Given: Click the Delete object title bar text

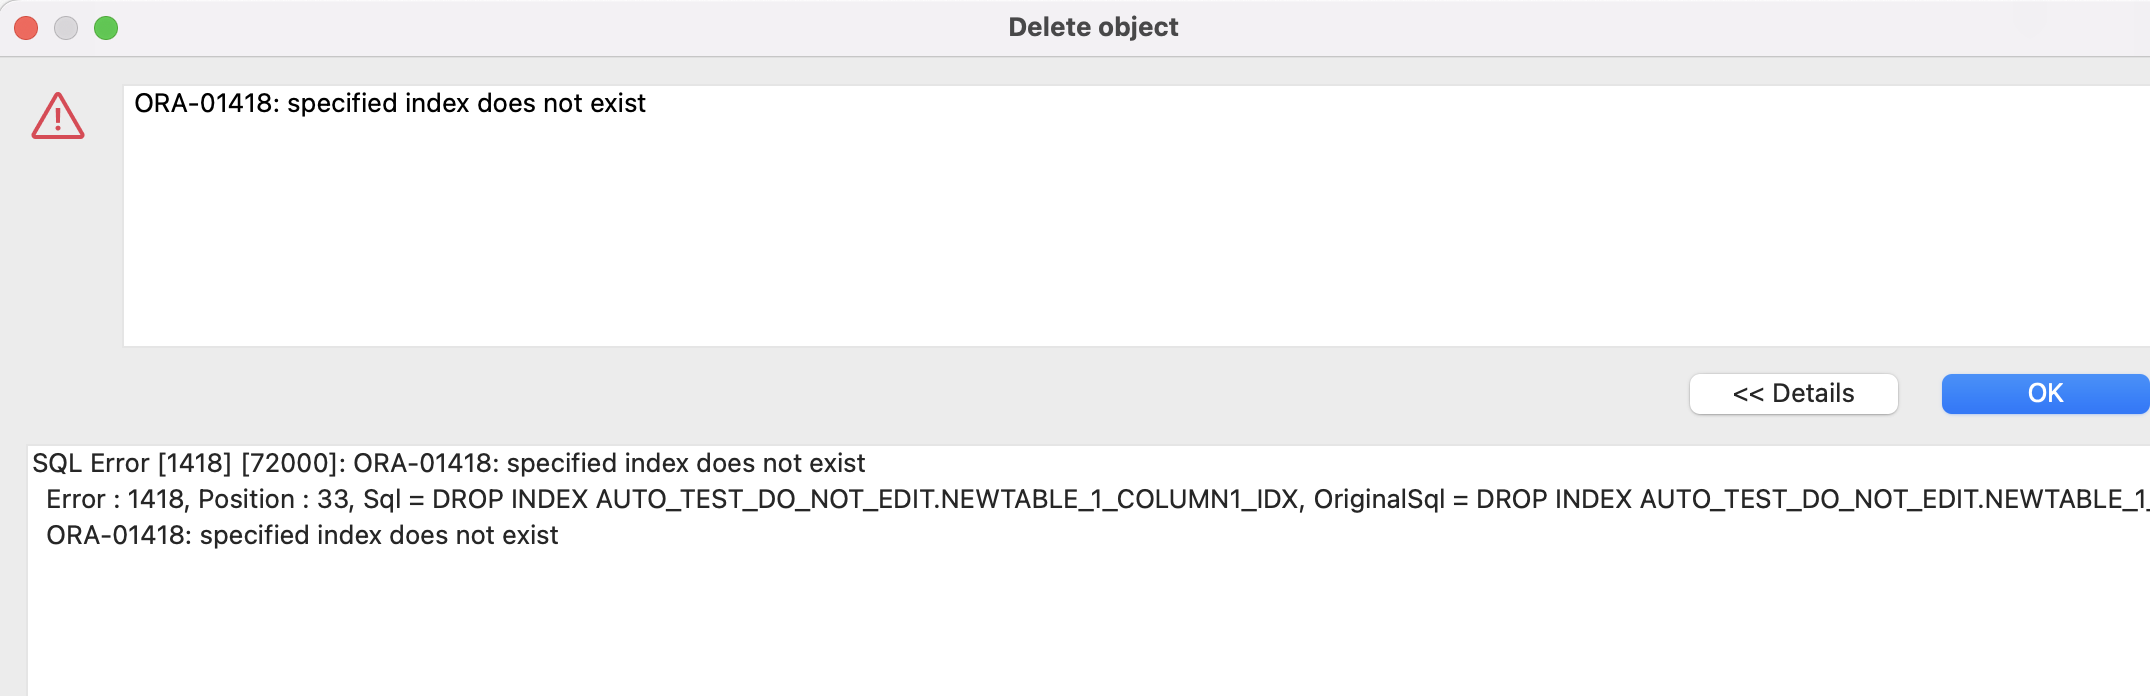Looking at the screenshot, I should point(1093,26).
